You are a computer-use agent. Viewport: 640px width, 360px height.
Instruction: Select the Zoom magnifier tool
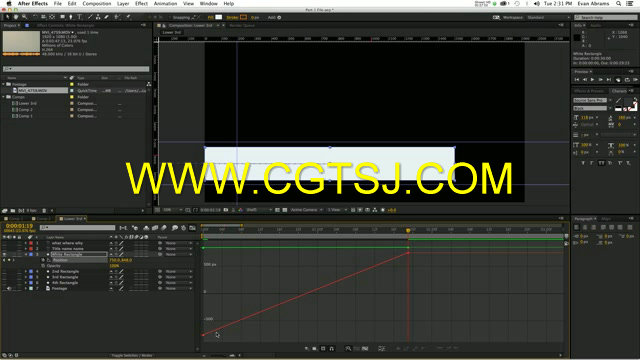[x=24, y=17]
